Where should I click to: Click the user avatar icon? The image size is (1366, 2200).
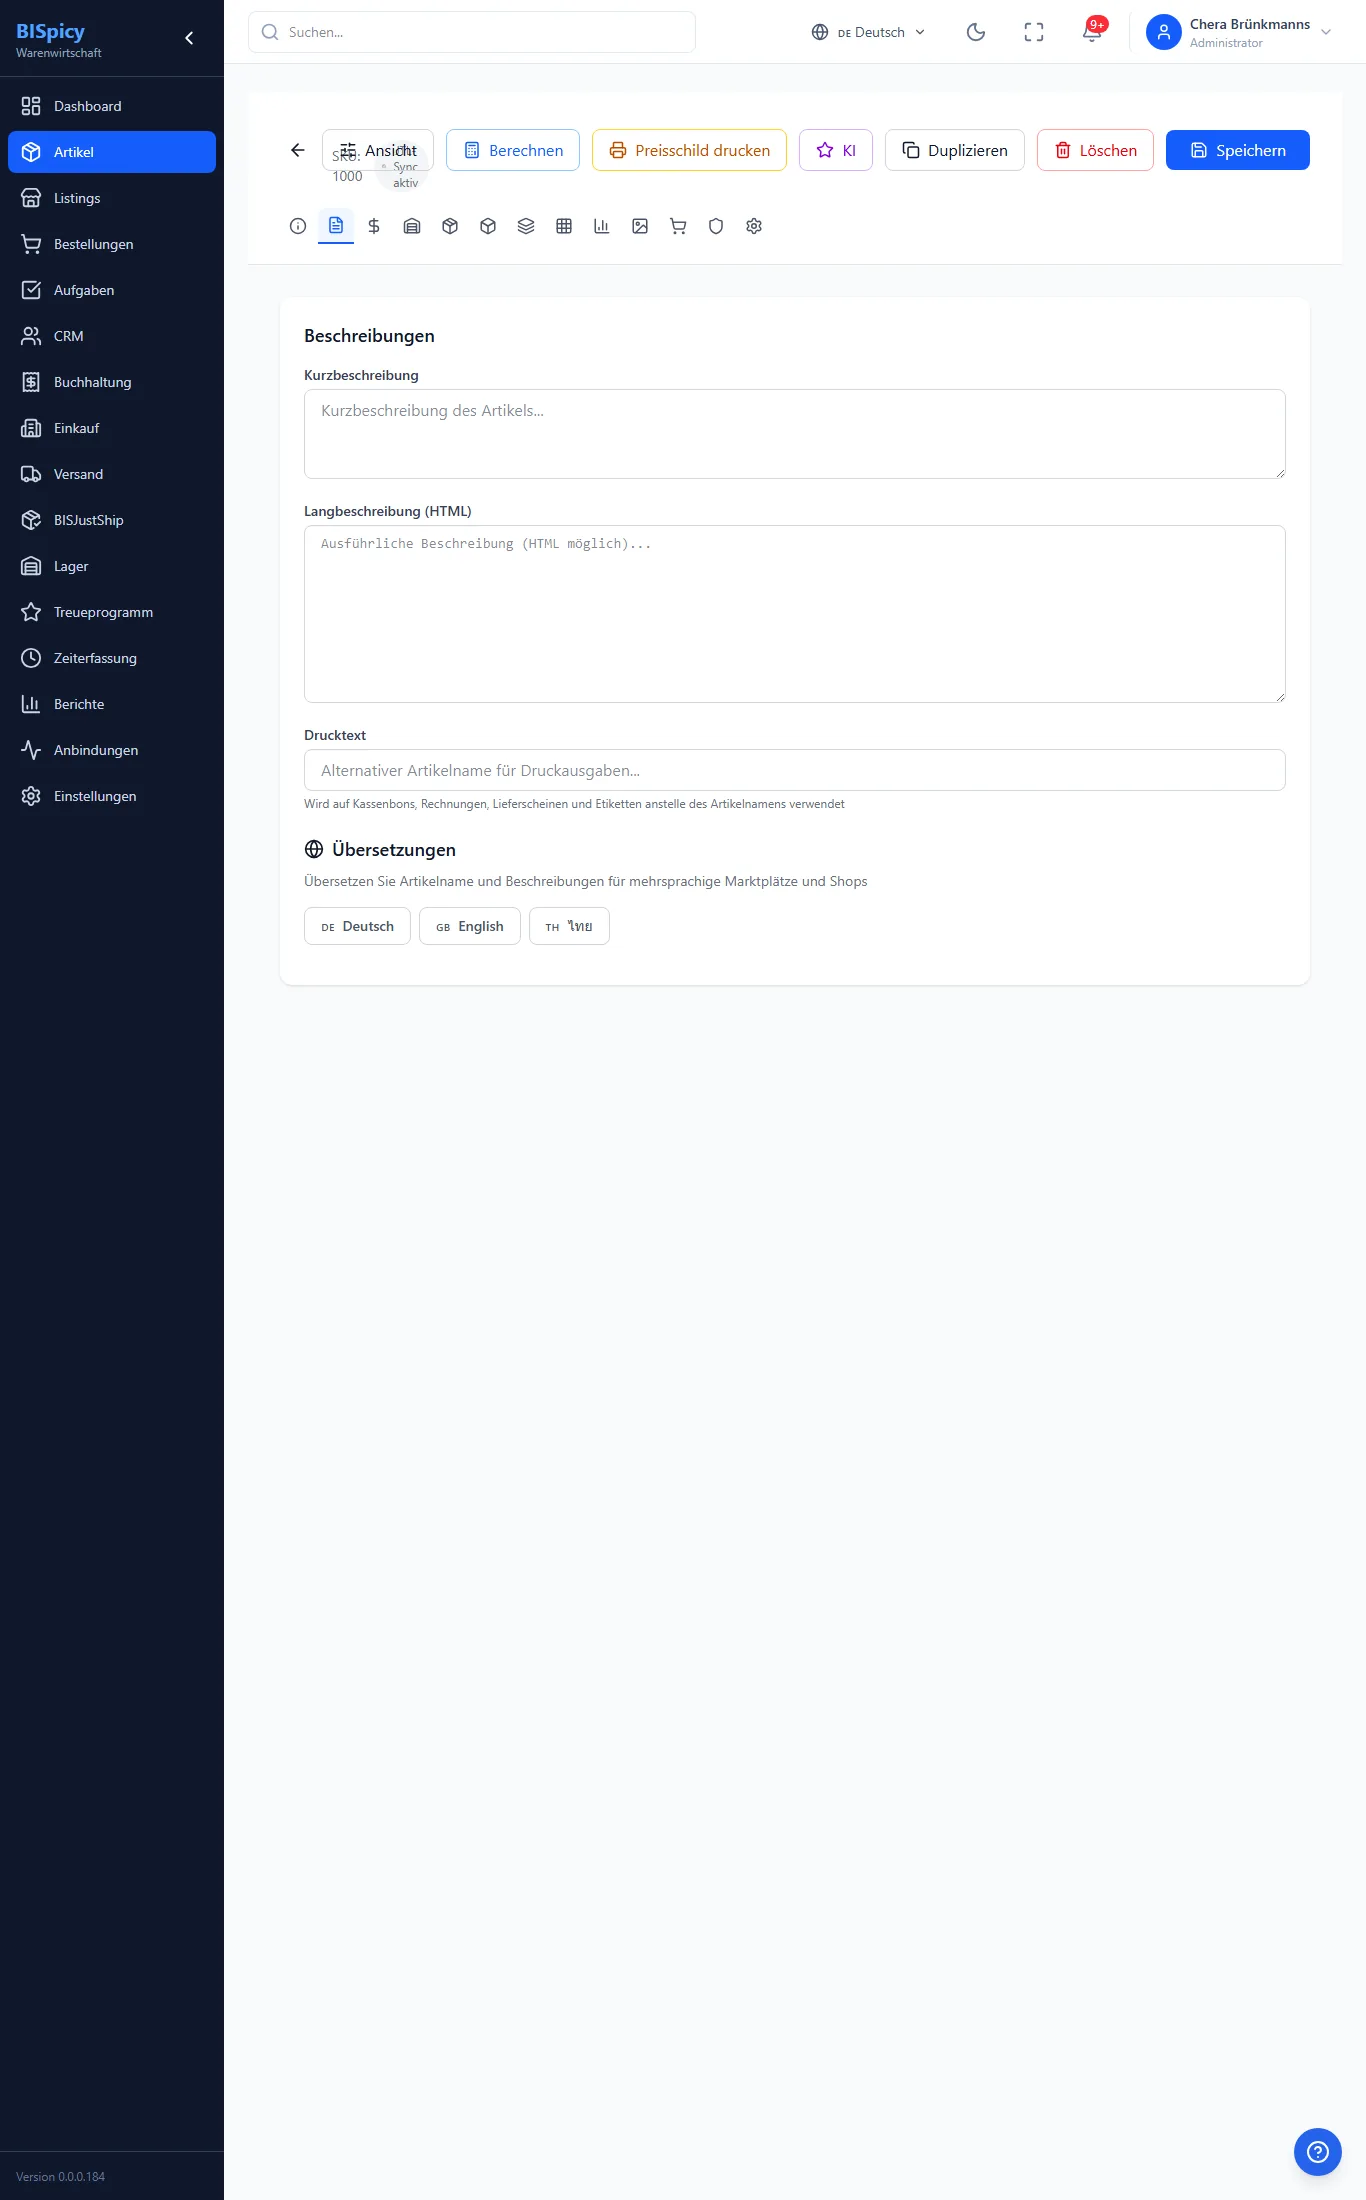tap(1164, 32)
